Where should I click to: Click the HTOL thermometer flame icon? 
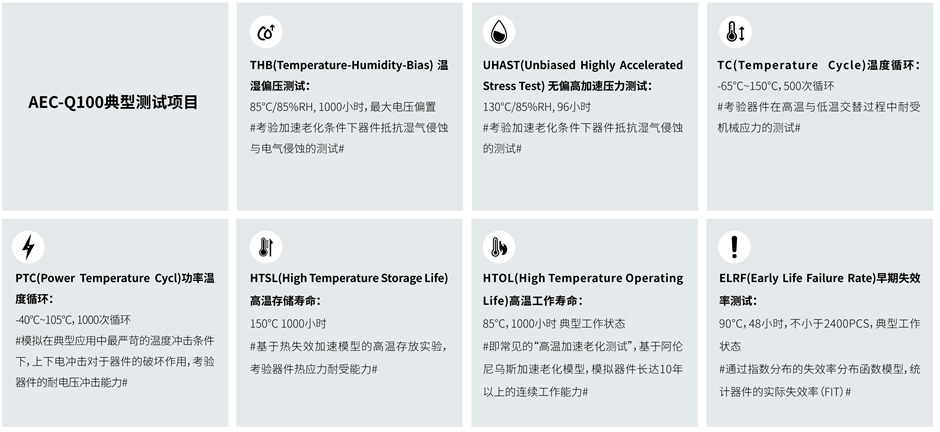[499, 247]
